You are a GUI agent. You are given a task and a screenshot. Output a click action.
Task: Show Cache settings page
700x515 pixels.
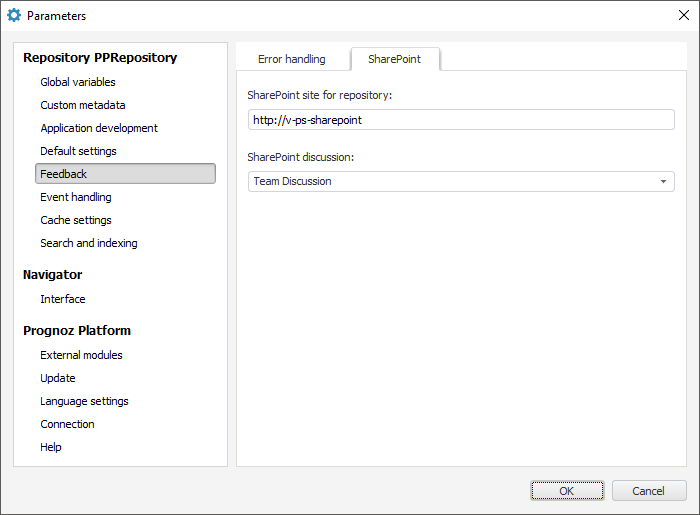pos(76,220)
